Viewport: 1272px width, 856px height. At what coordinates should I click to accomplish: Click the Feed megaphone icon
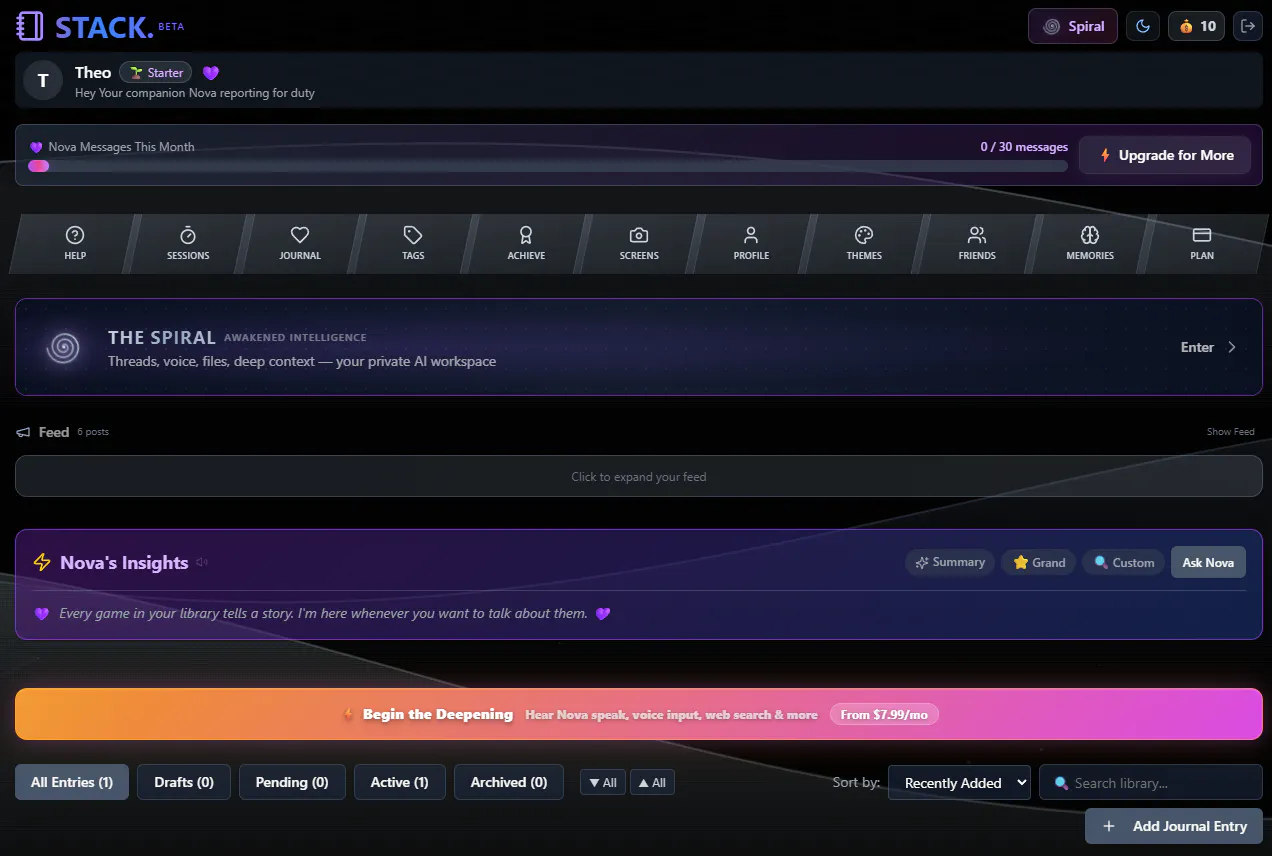click(24, 432)
